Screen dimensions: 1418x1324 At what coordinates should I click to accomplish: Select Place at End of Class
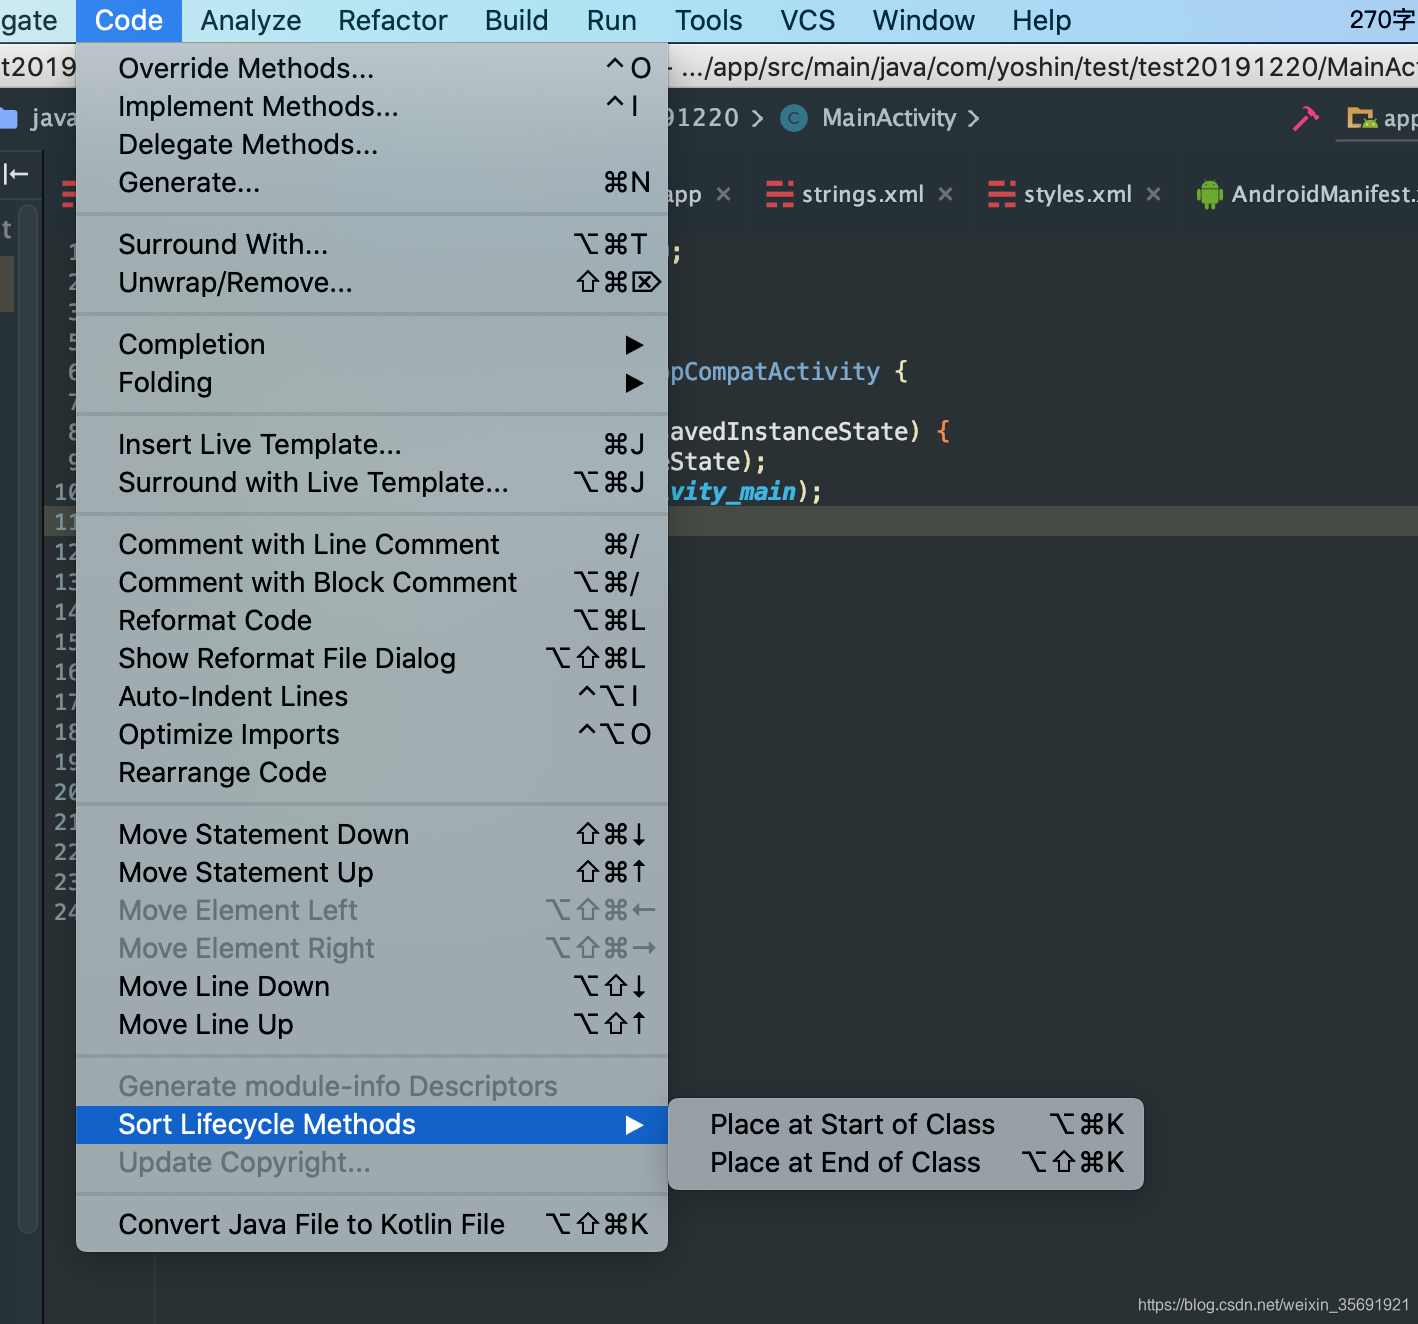coord(845,1162)
